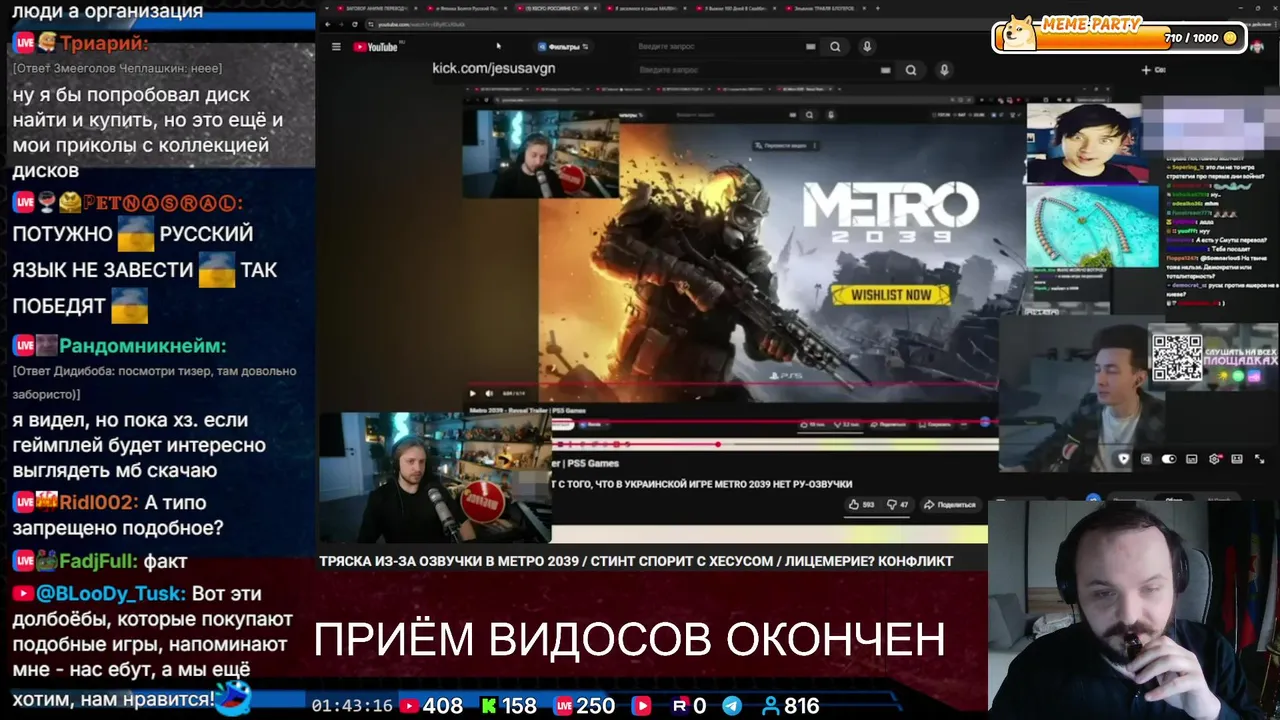Click the QR code overlay
The height and width of the screenshot is (720, 1280).
point(1177,358)
